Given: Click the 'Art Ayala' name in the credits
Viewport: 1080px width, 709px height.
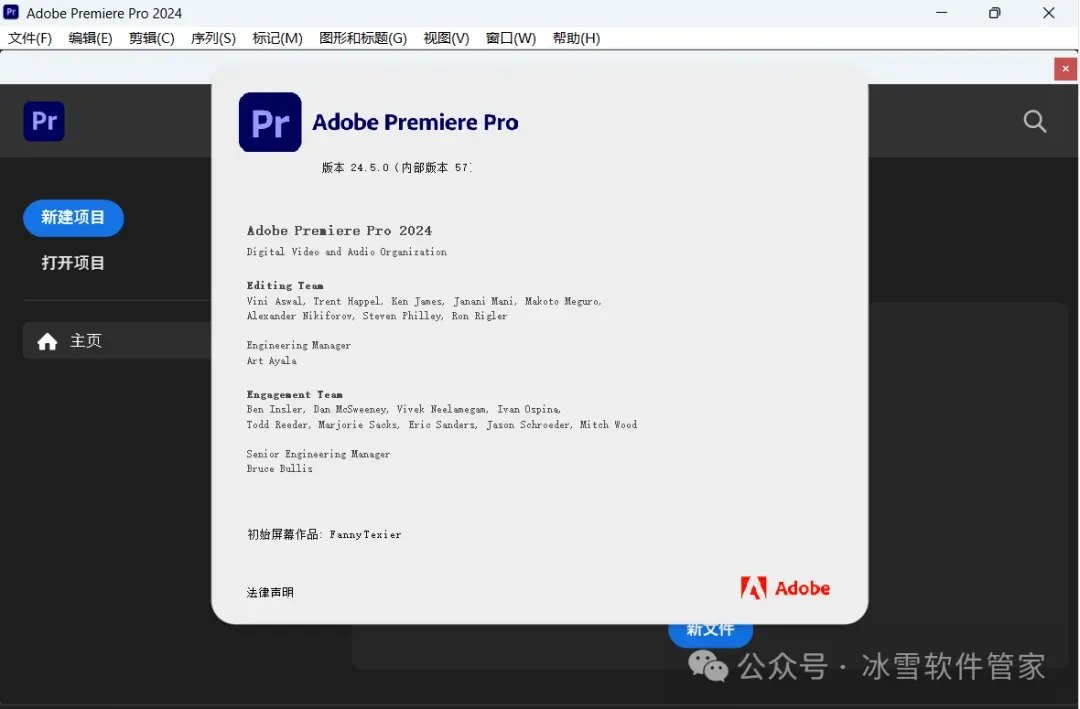Looking at the screenshot, I should coord(272,360).
